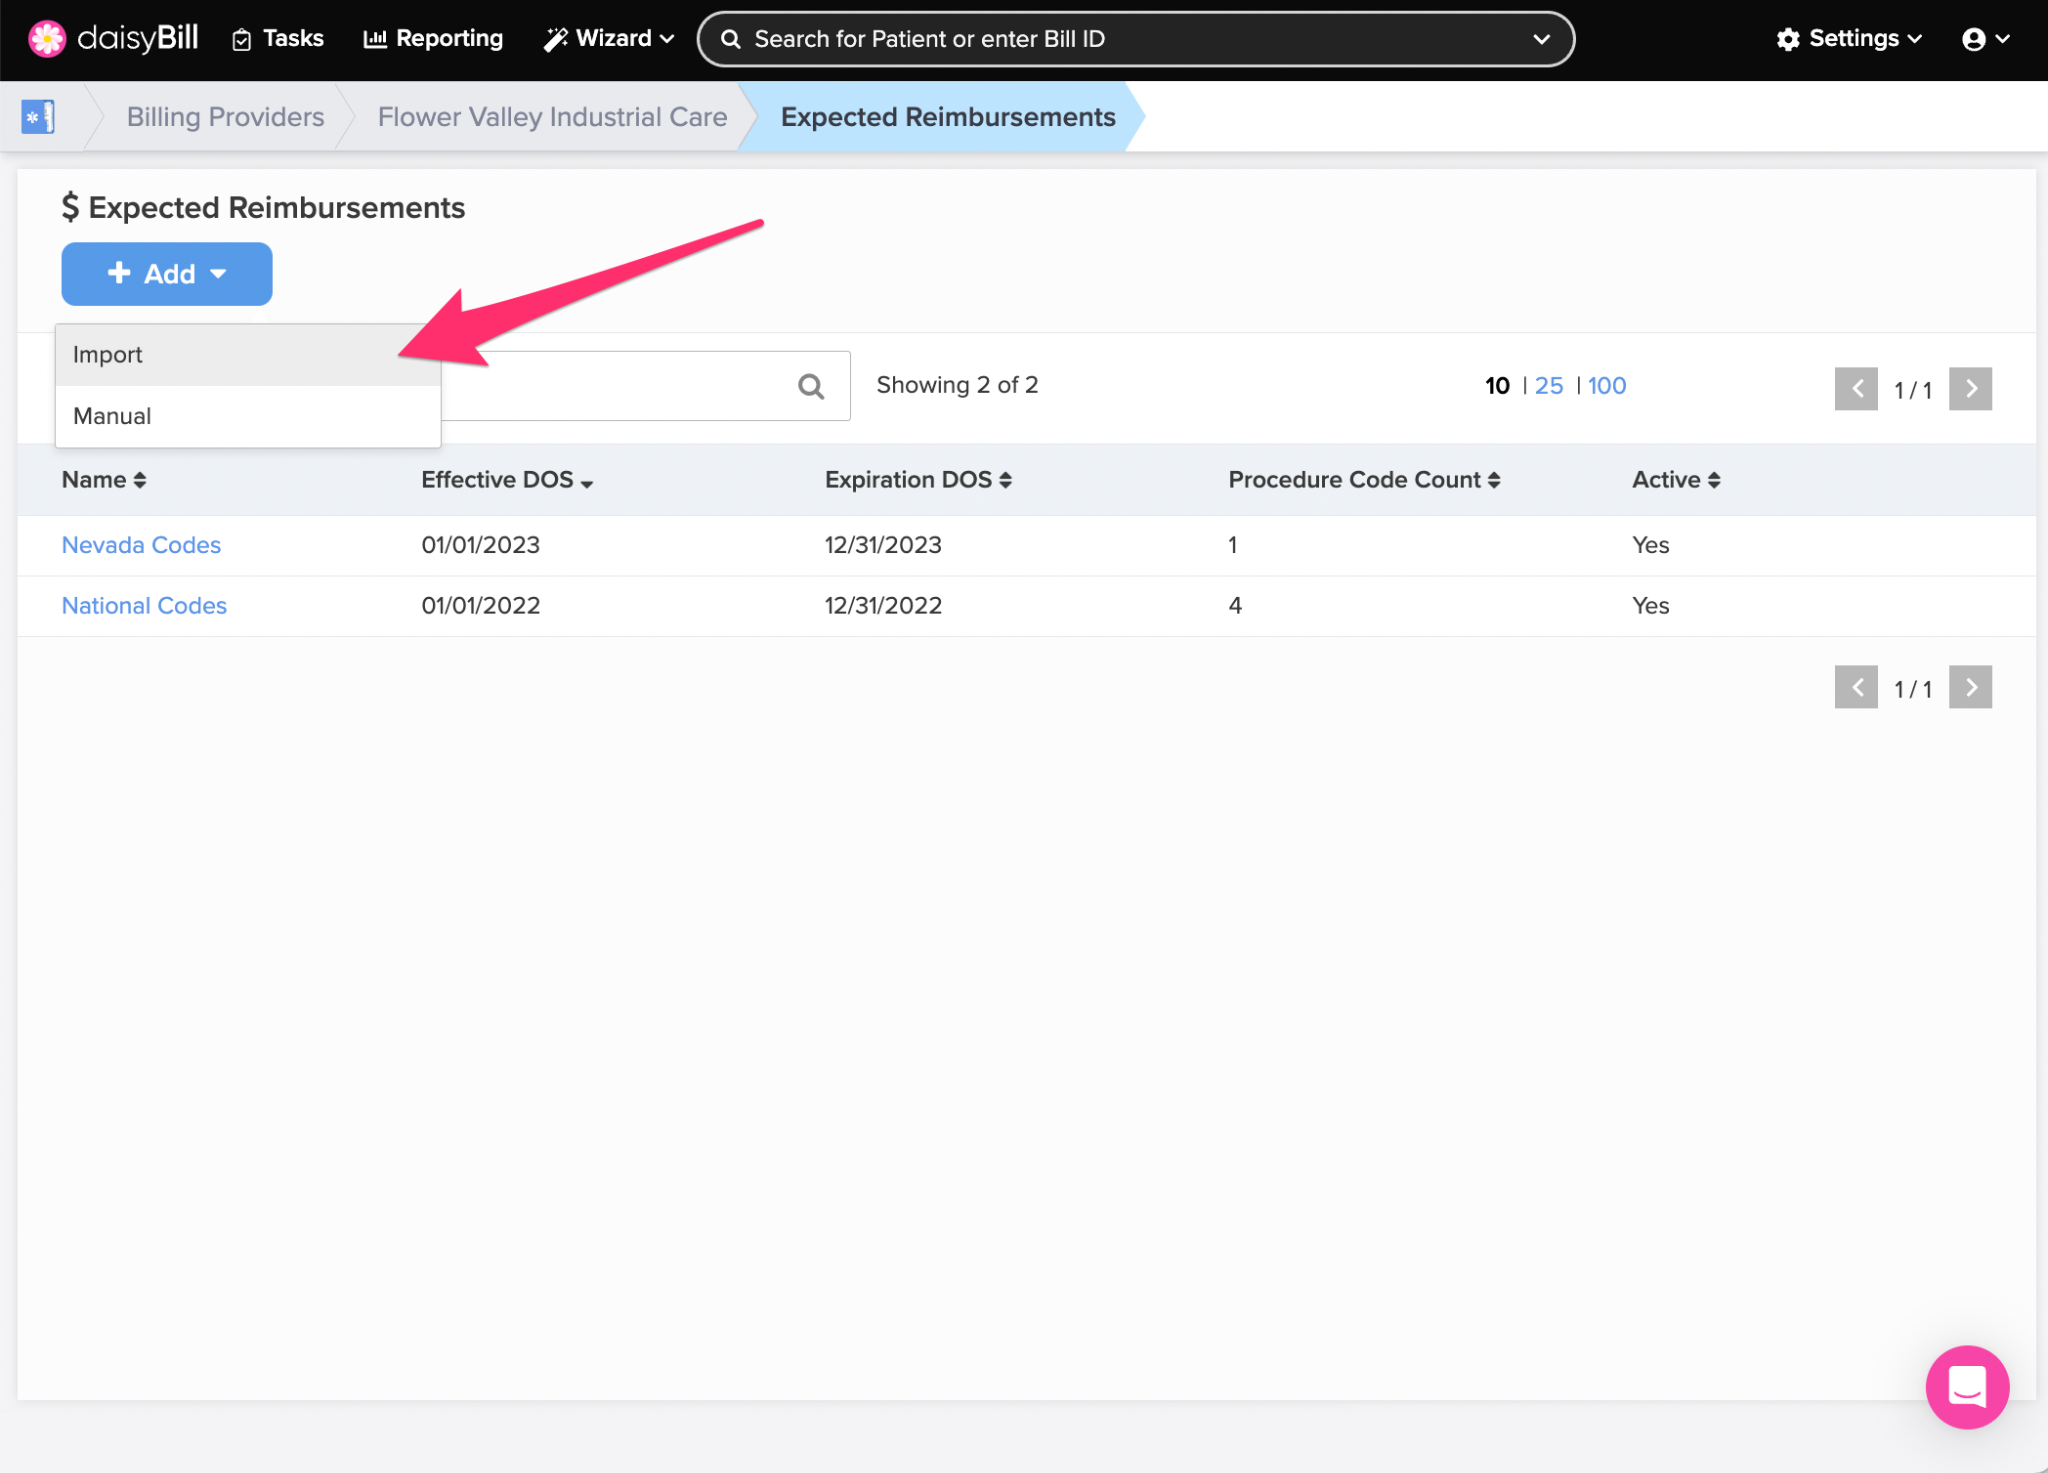Image resolution: width=2048 pixels, height=1473 pixels.
Task: Expand the Wizard dropdown menu
Action: tap(609, 38)
